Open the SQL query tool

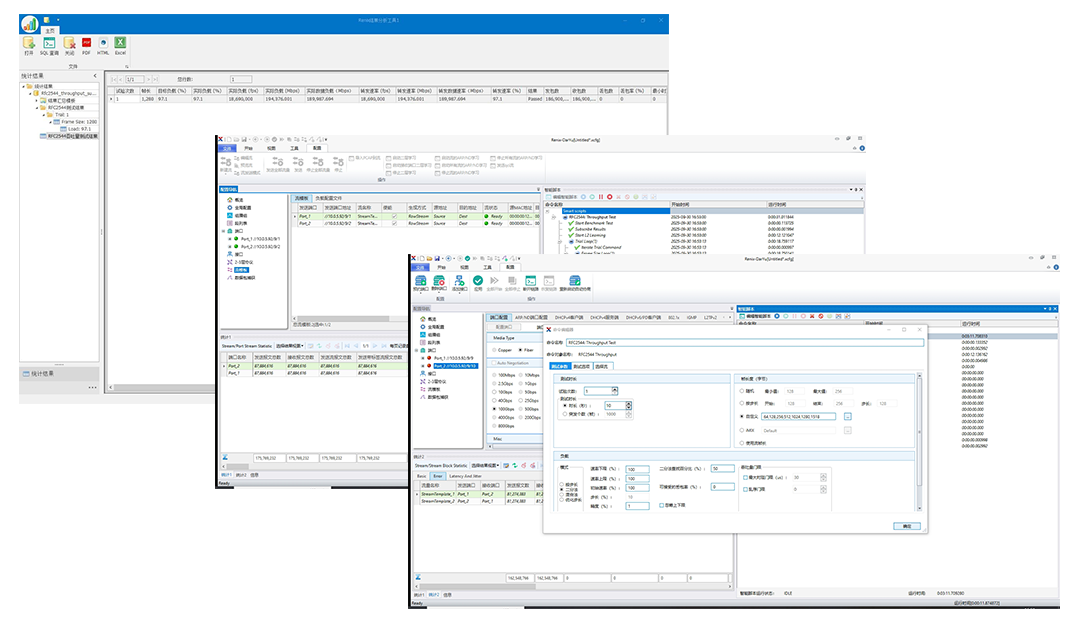tap(49, 45)
